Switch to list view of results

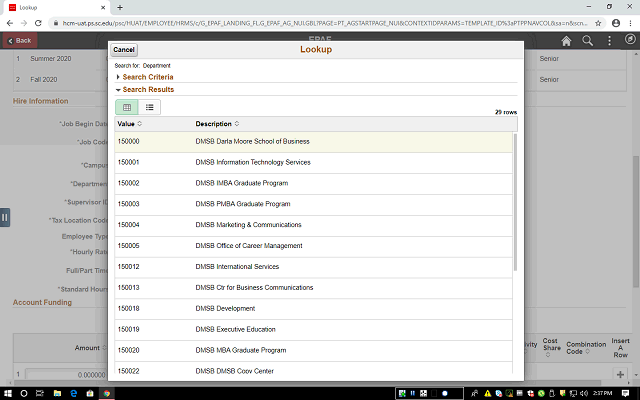tap(149, 107)
